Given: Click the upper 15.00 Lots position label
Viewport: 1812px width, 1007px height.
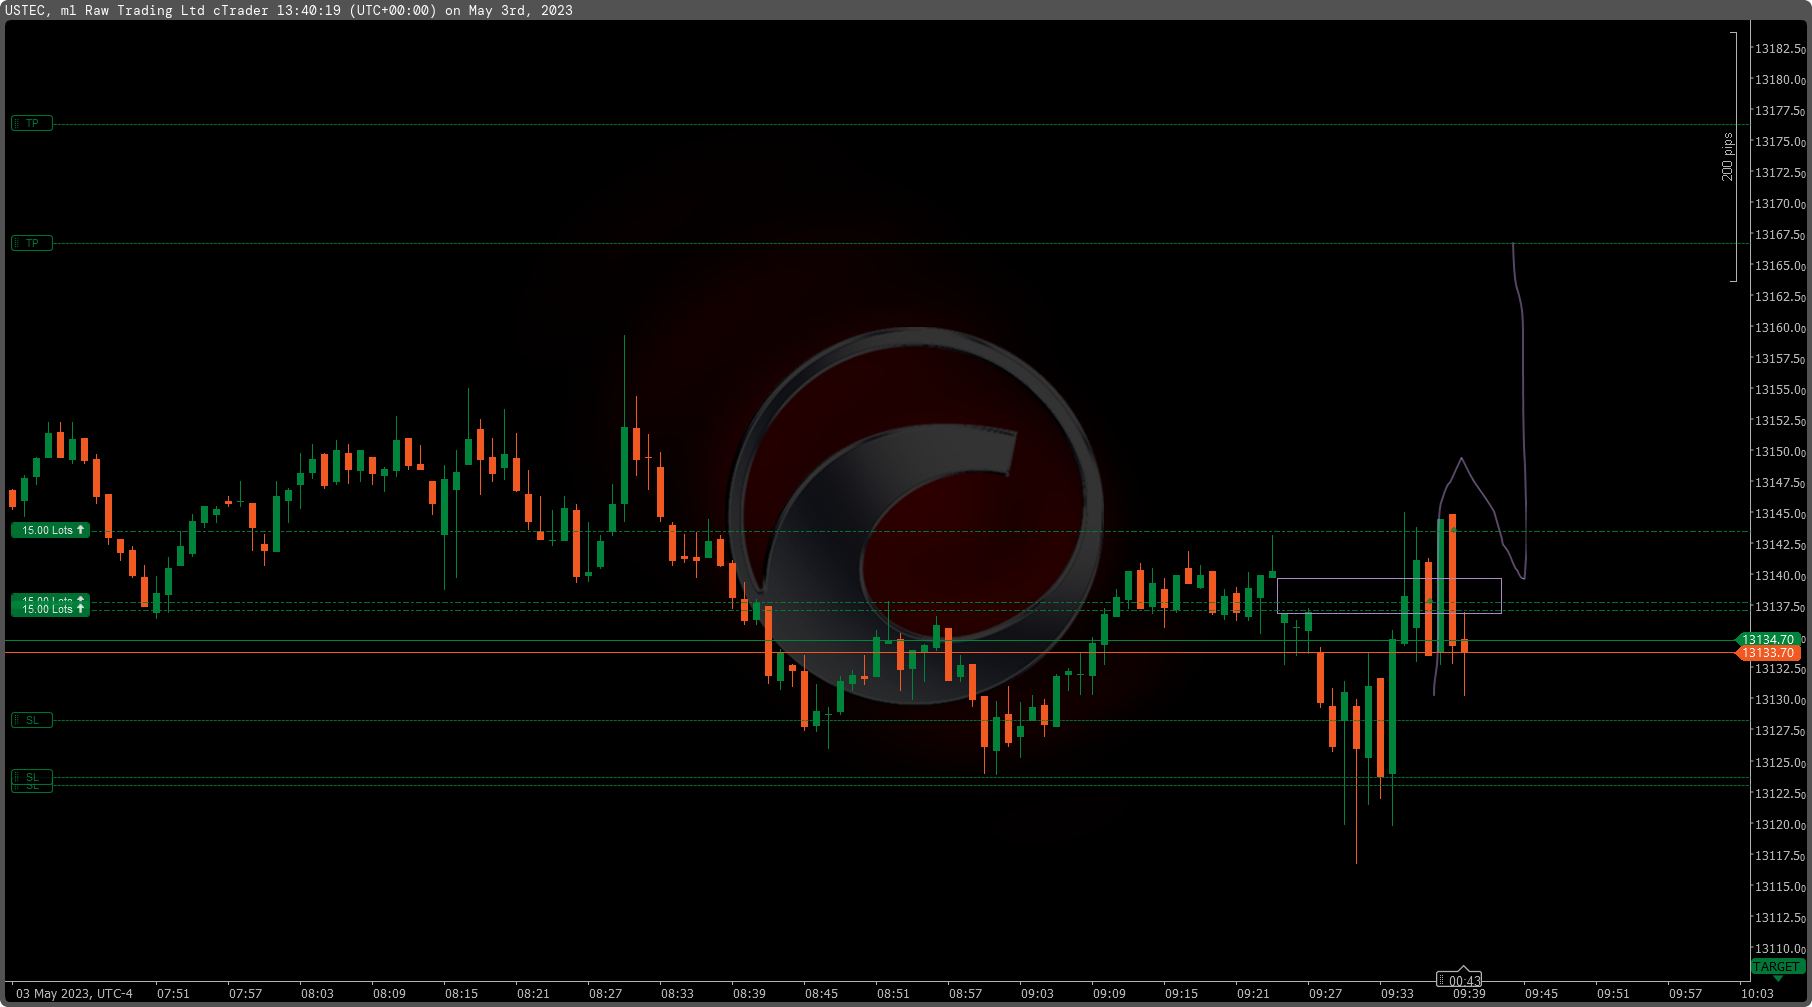Looking at the screenshot, I should point(50,530).
